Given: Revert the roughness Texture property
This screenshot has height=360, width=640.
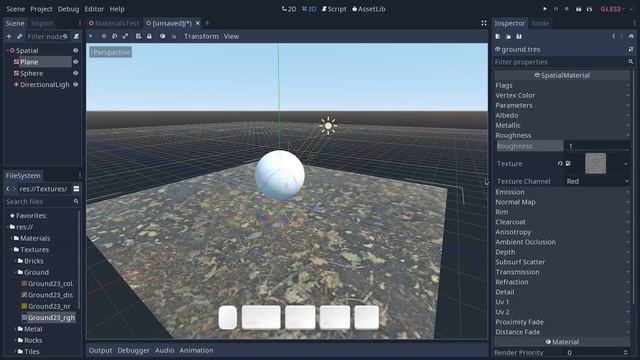Looking at the screenshot, I should click(x=560, y=164).
